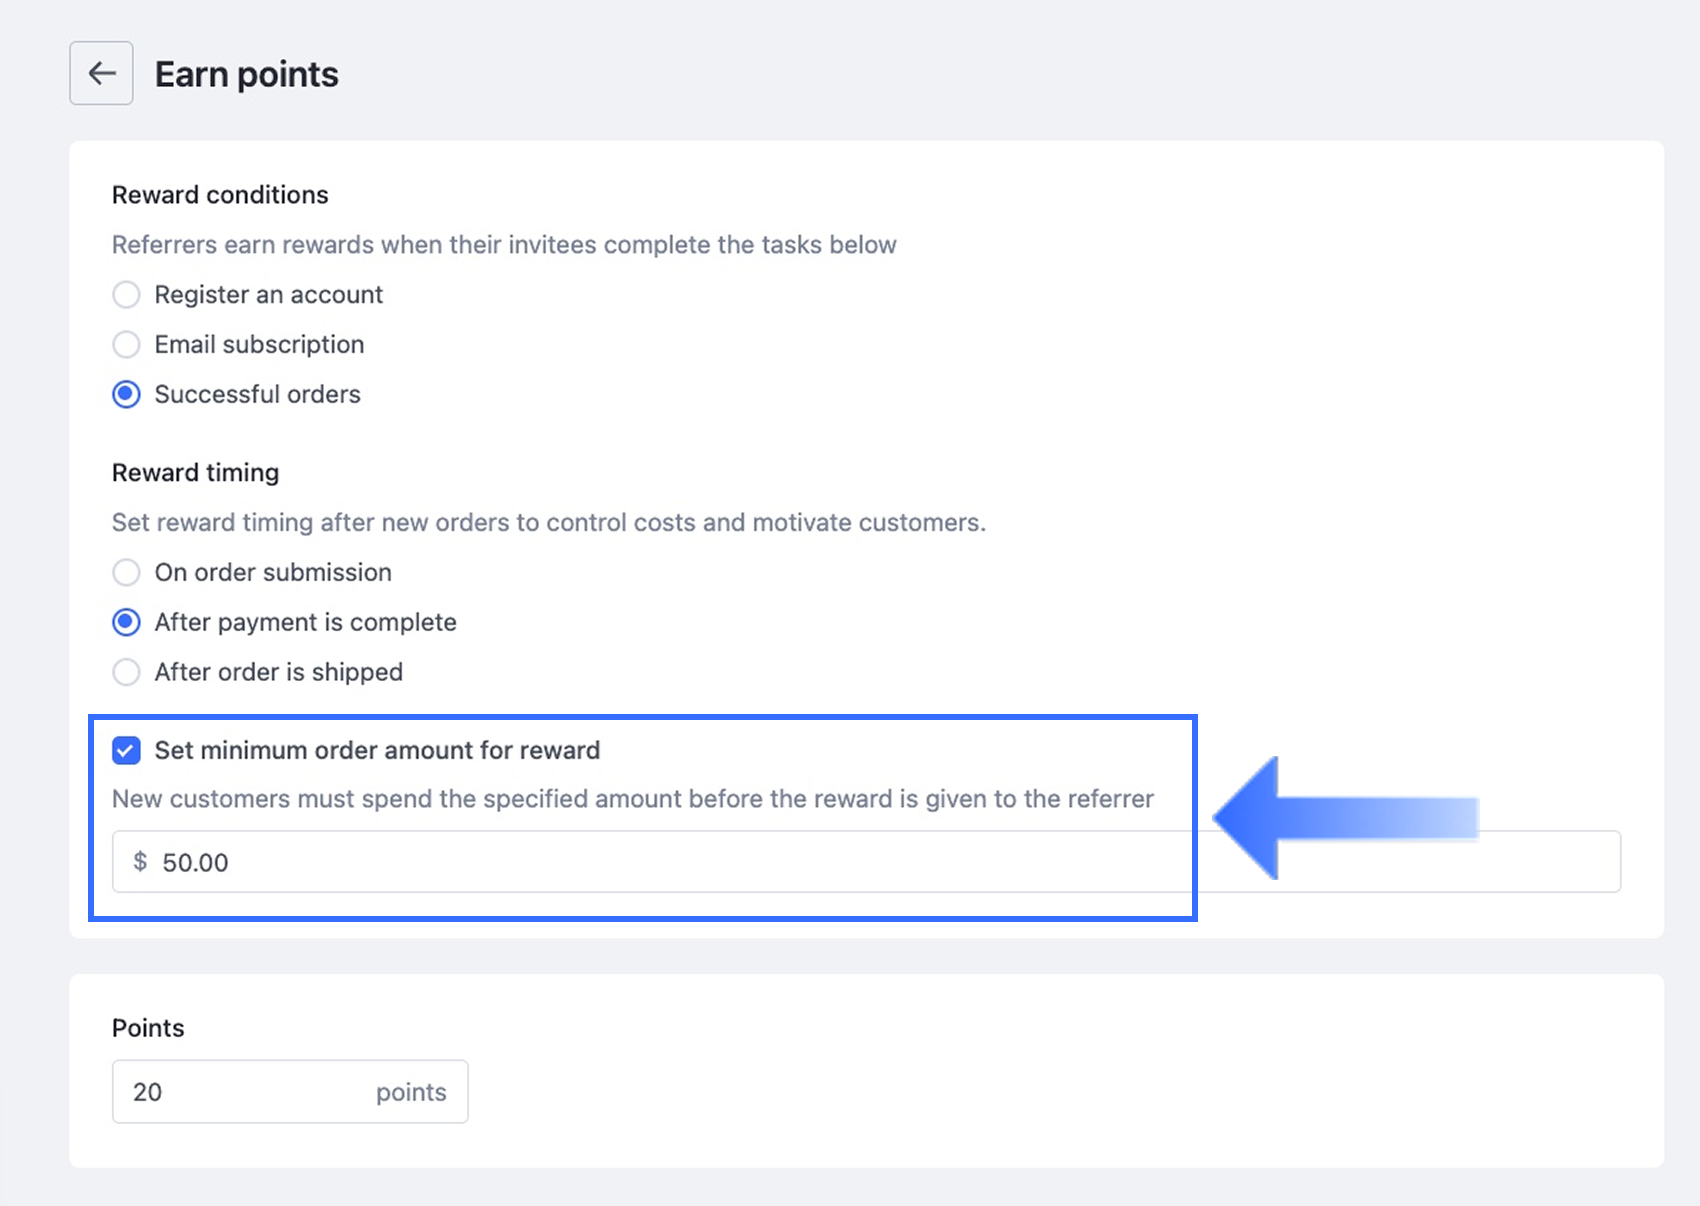
Task: Click the dollar sign in amount field
Action: 140,862
